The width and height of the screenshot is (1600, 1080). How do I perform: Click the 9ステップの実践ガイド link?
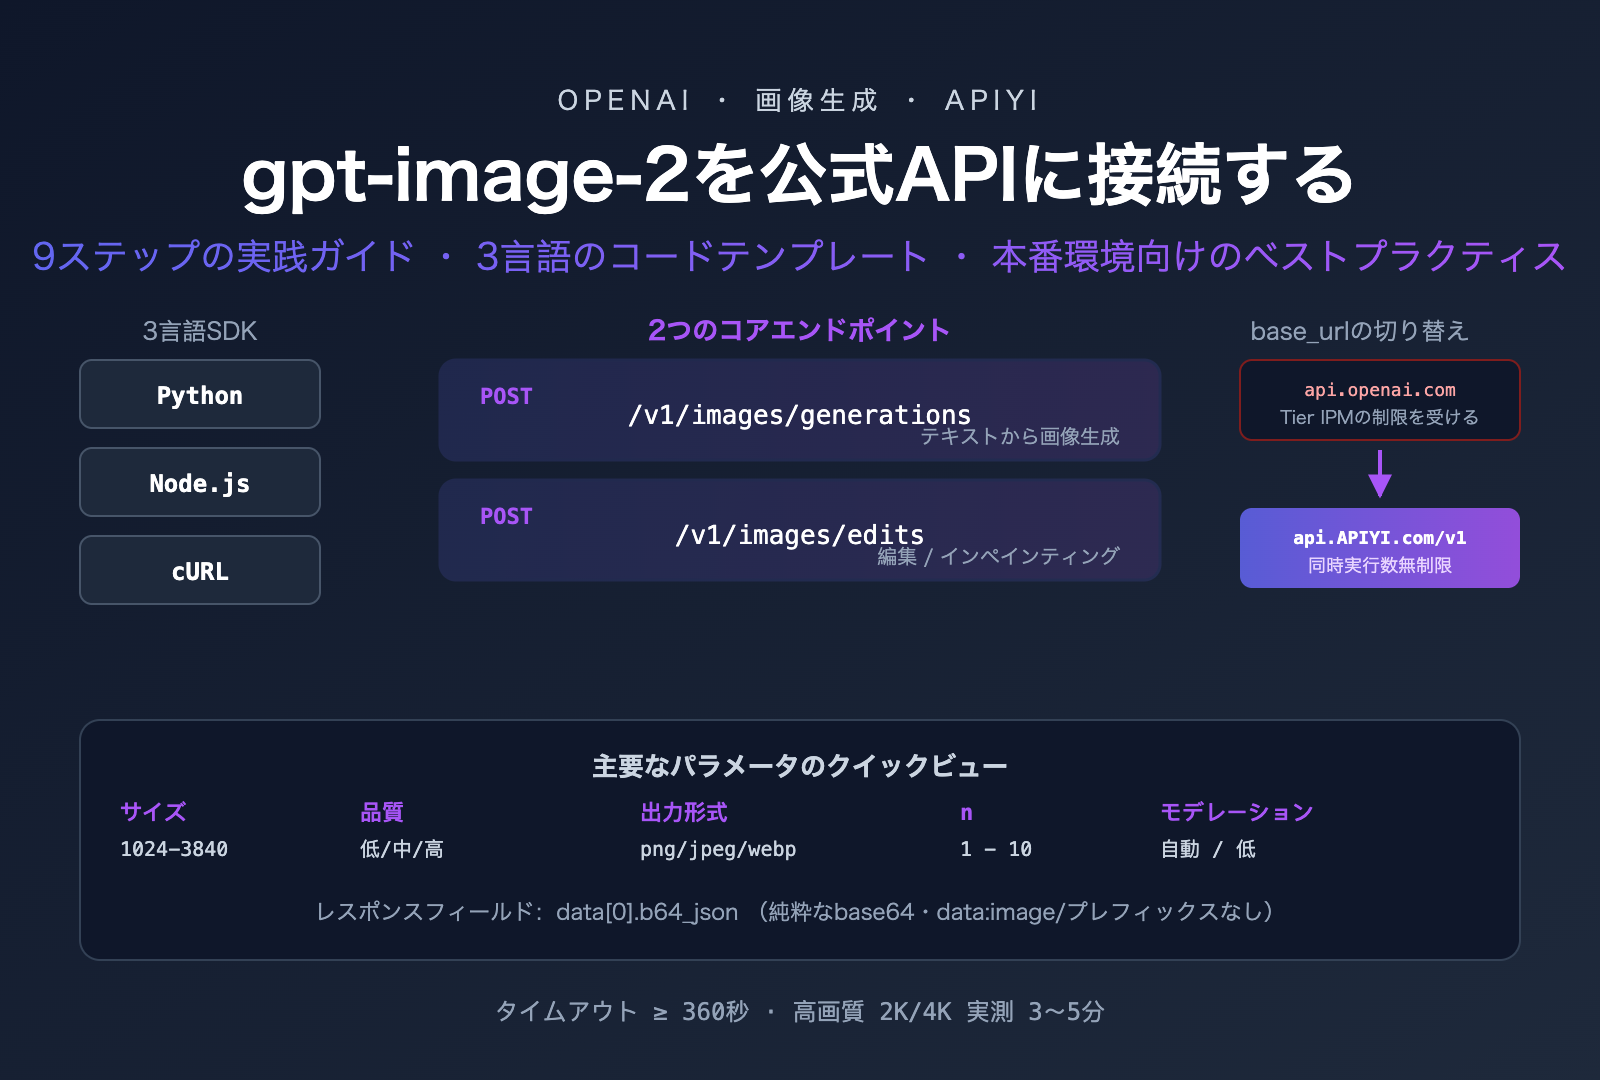click(222, 256)
